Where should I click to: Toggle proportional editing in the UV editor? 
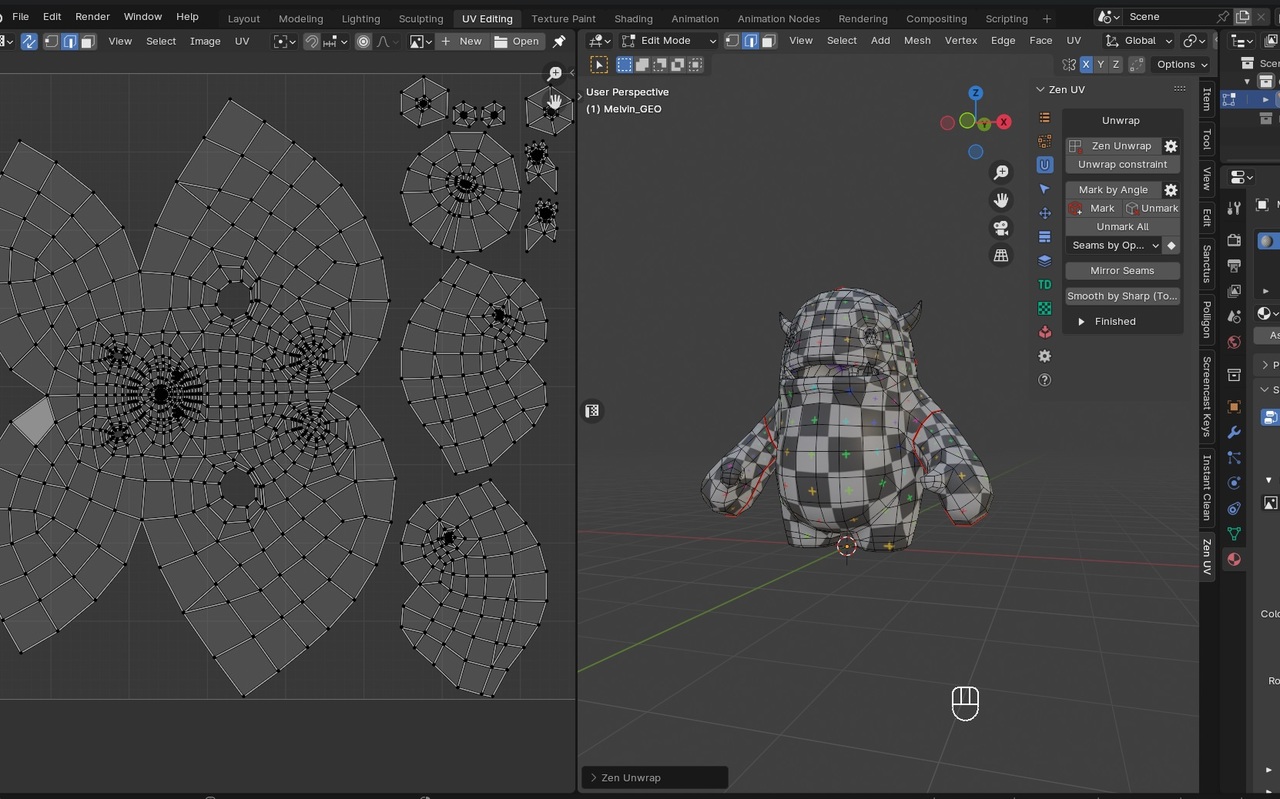coord(363,41)
